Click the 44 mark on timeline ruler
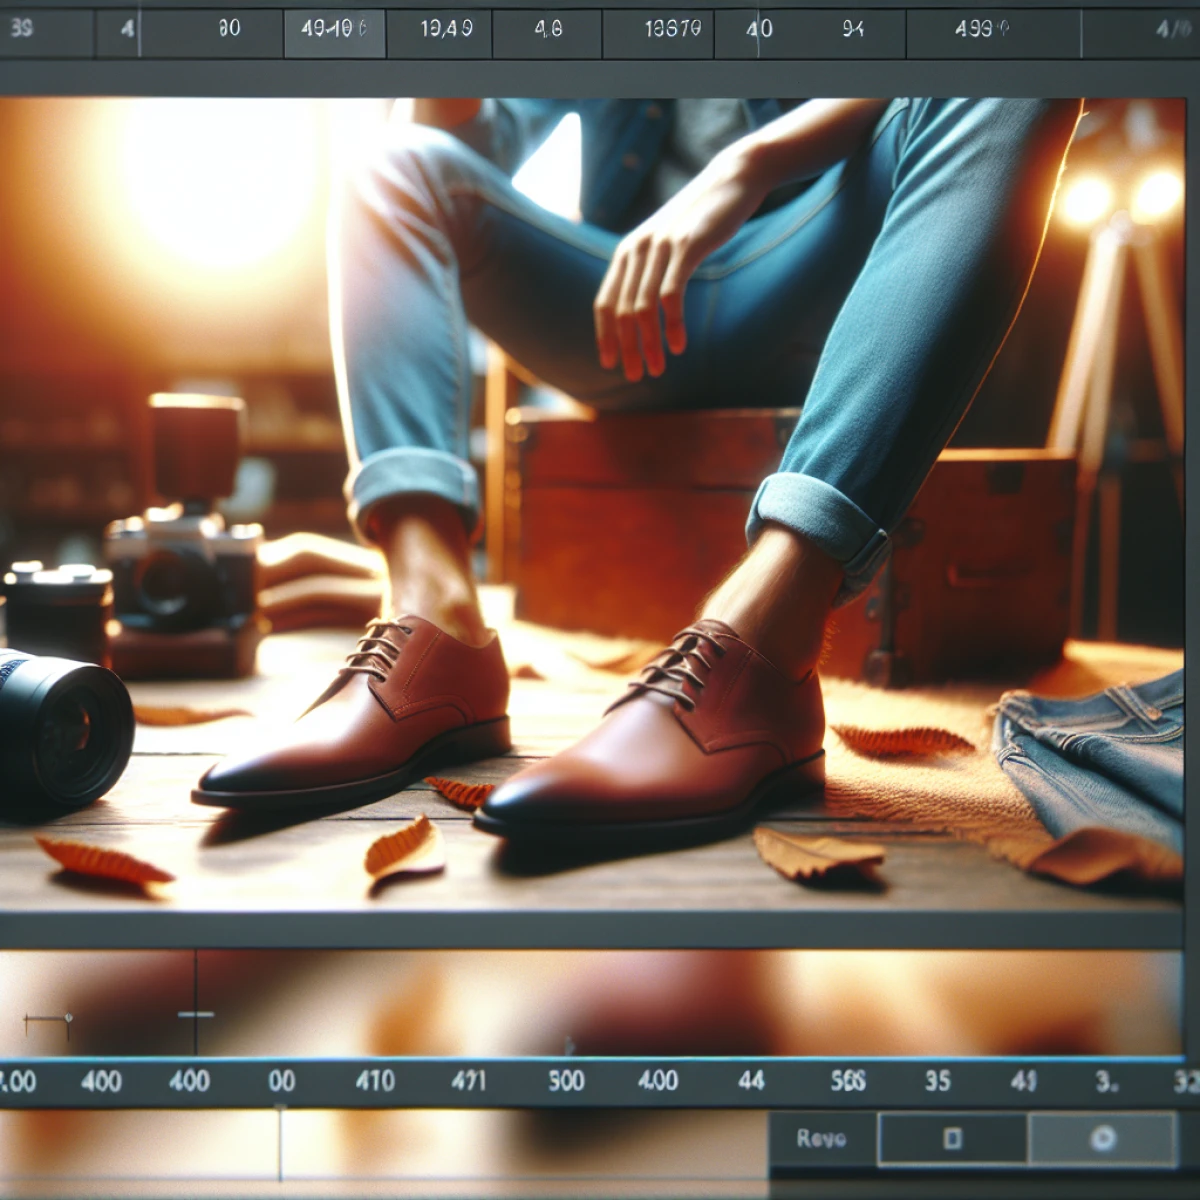Image resolution: width=1200 pixels, height=1200 pixels. [x=751, y=1080]
